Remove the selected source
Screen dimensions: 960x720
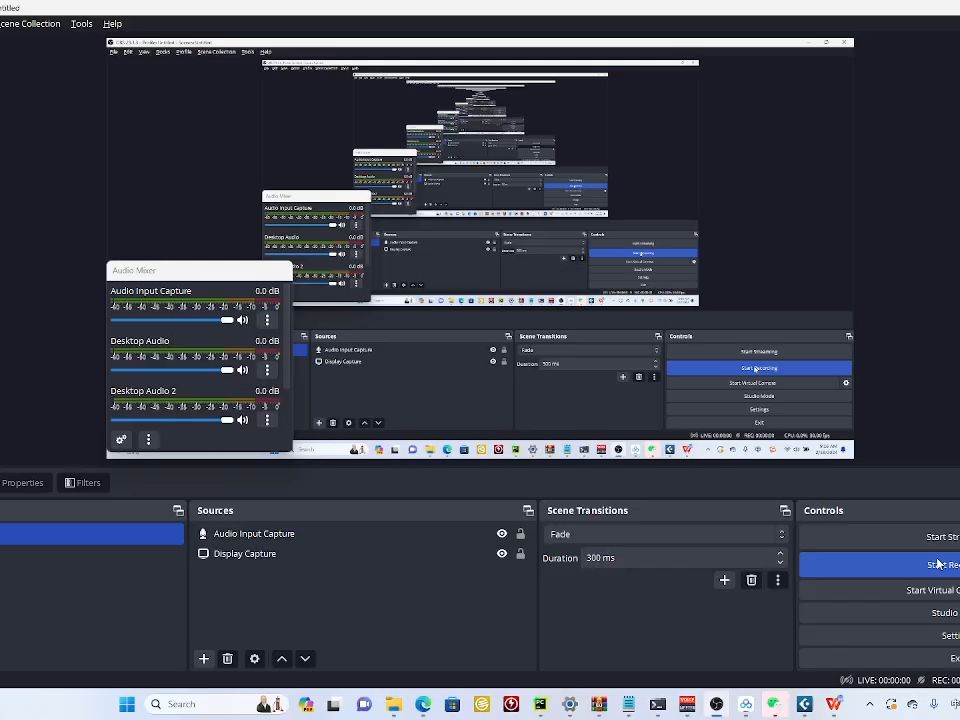click(228, 659)
